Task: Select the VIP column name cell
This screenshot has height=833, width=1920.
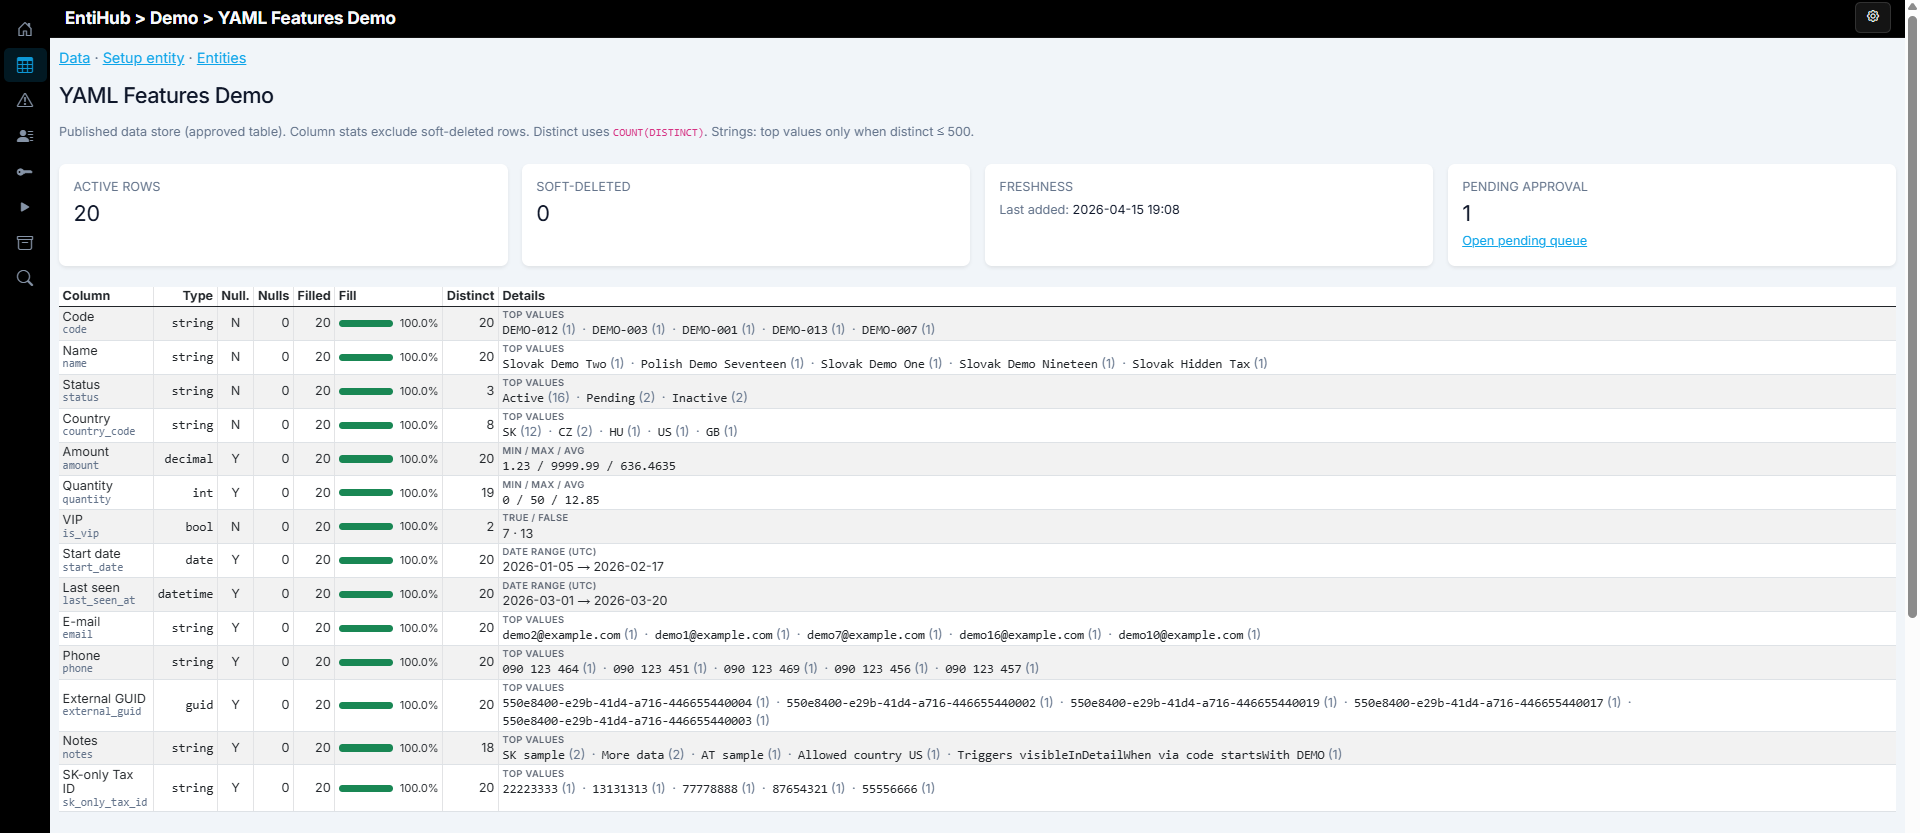Action: pos(106,527)
